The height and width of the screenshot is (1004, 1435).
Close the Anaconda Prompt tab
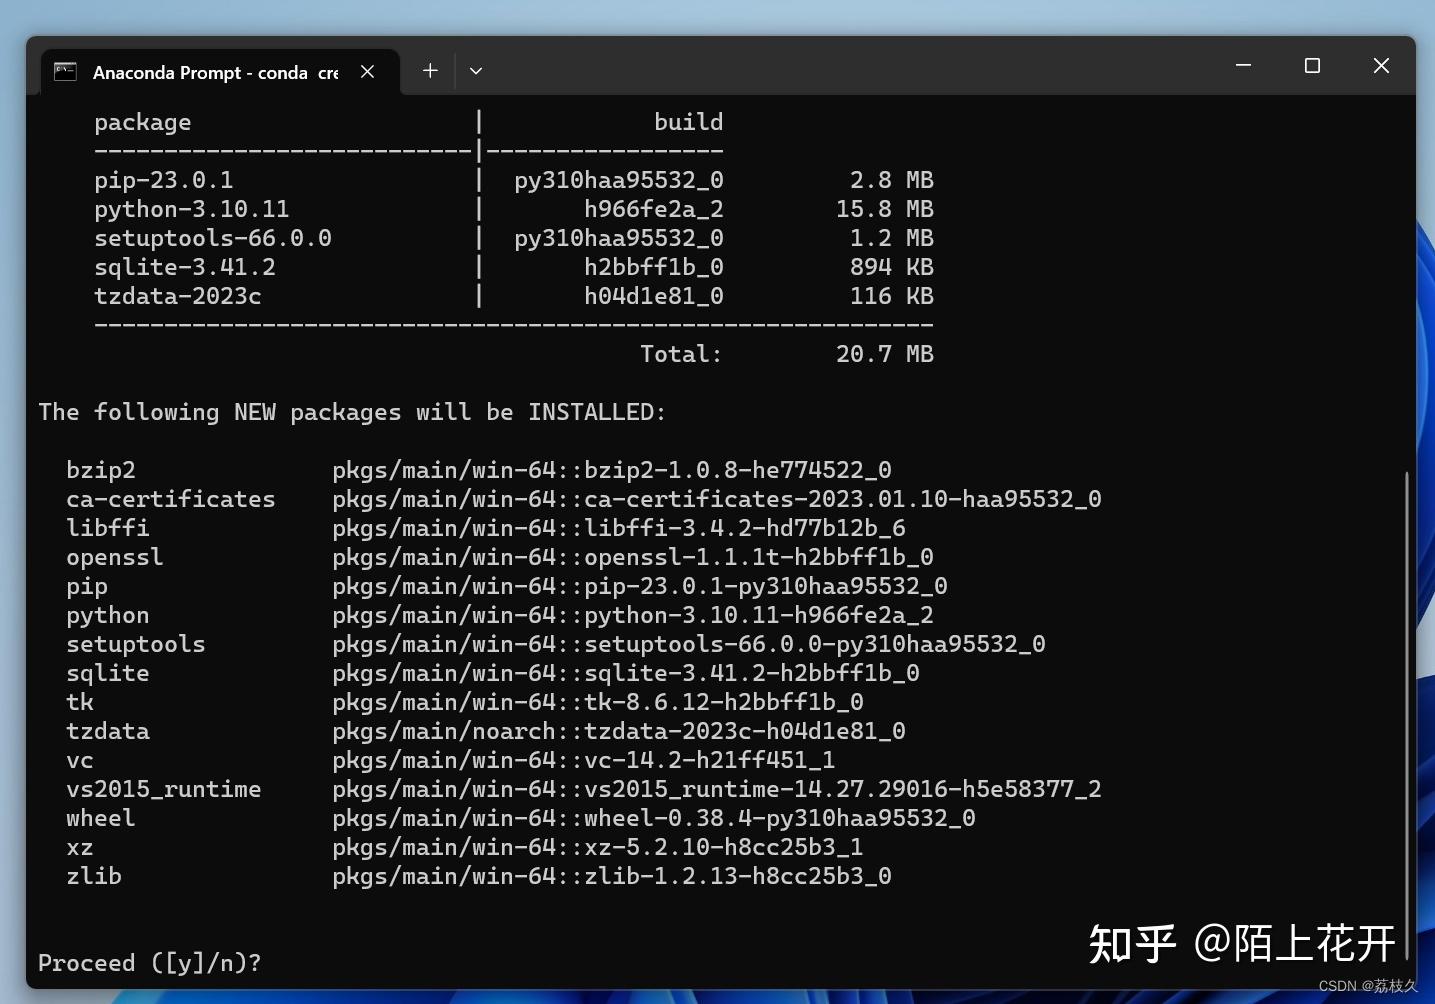point(367,71)
